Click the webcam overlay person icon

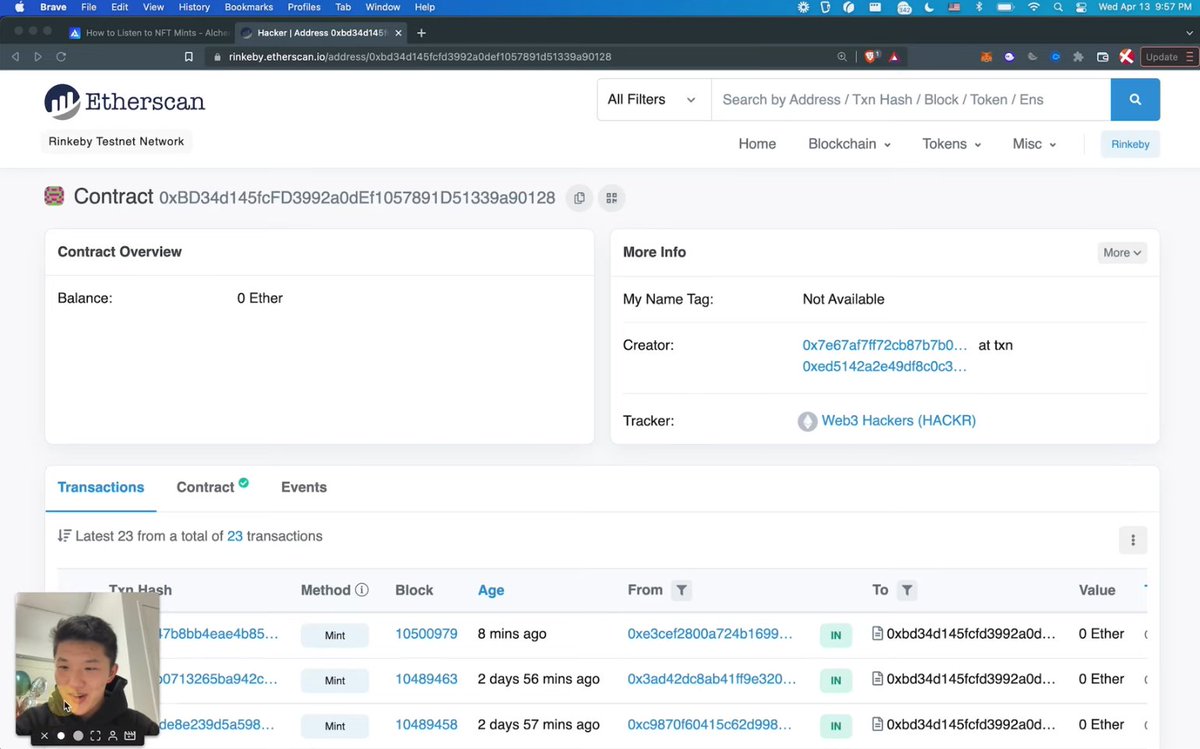click(x=113, y=736)
